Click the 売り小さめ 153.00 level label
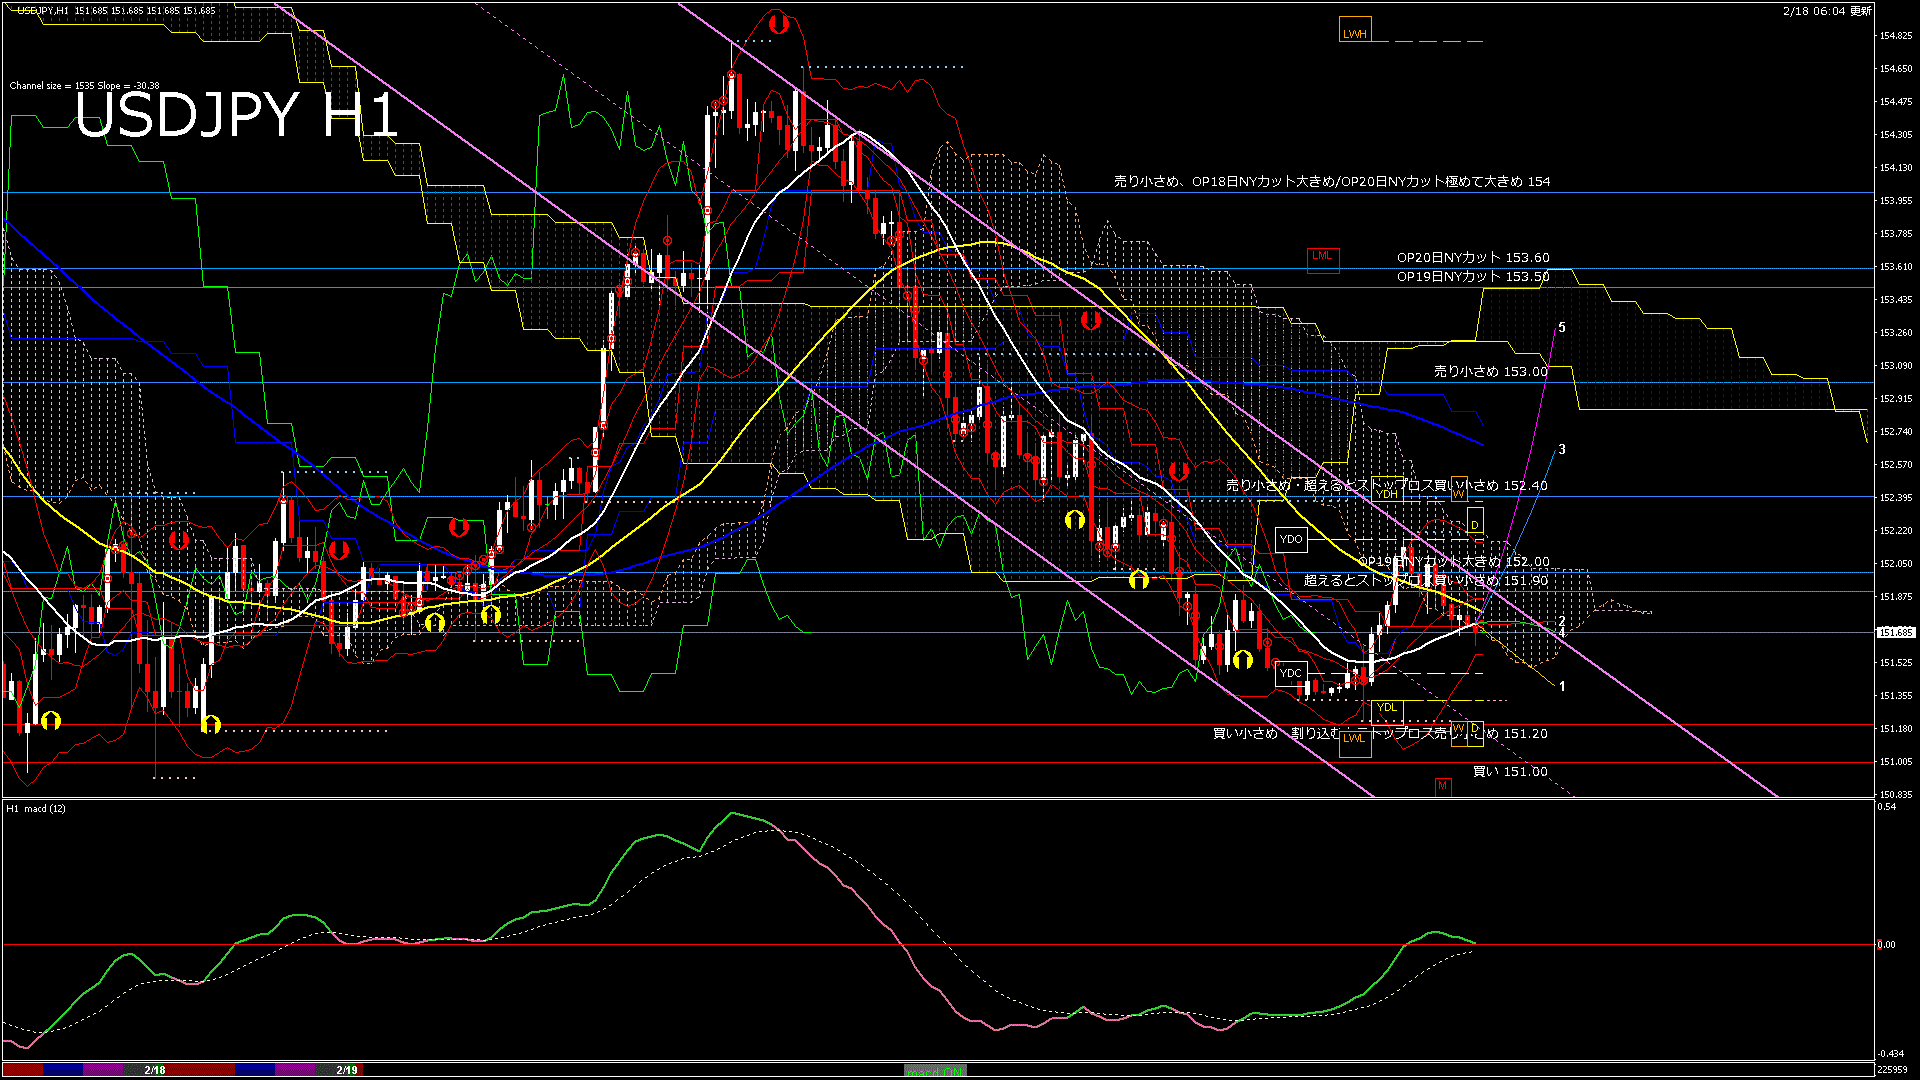 [x=1490, y=371]
